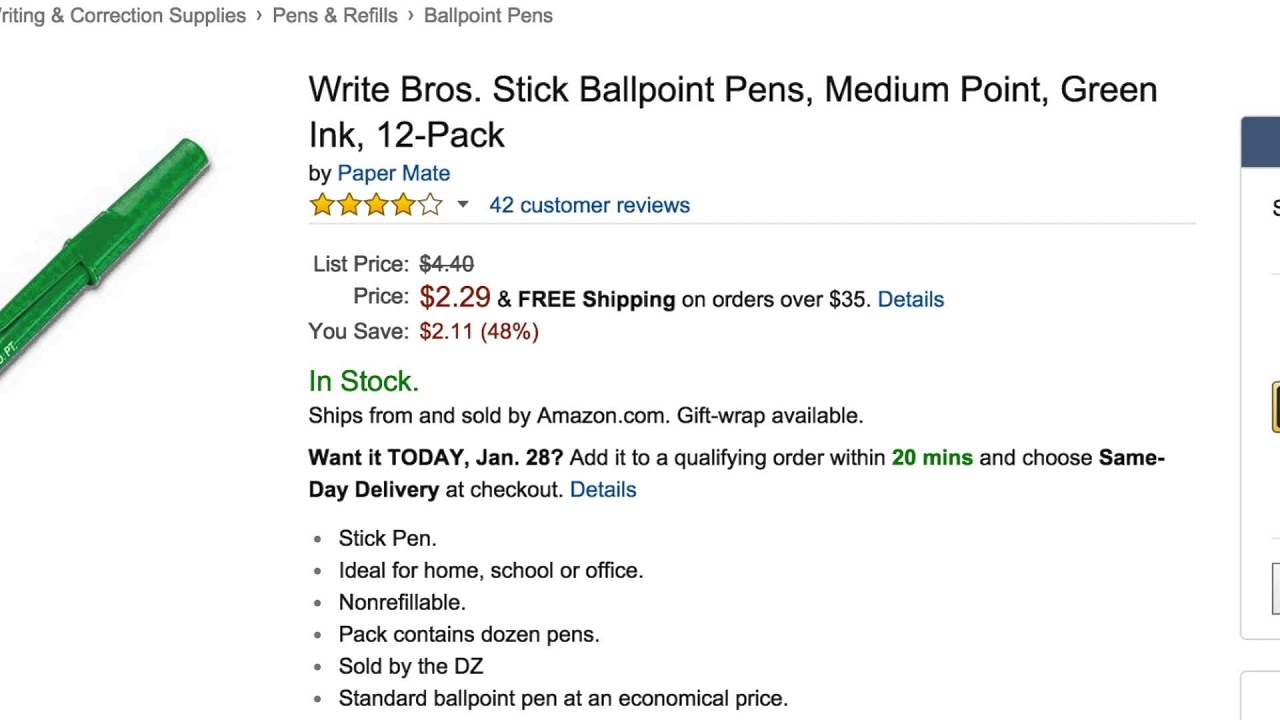This screenshot has width=1280, height=720.
Task: Click the empty fifth rating star
Action: coord(430,205)
